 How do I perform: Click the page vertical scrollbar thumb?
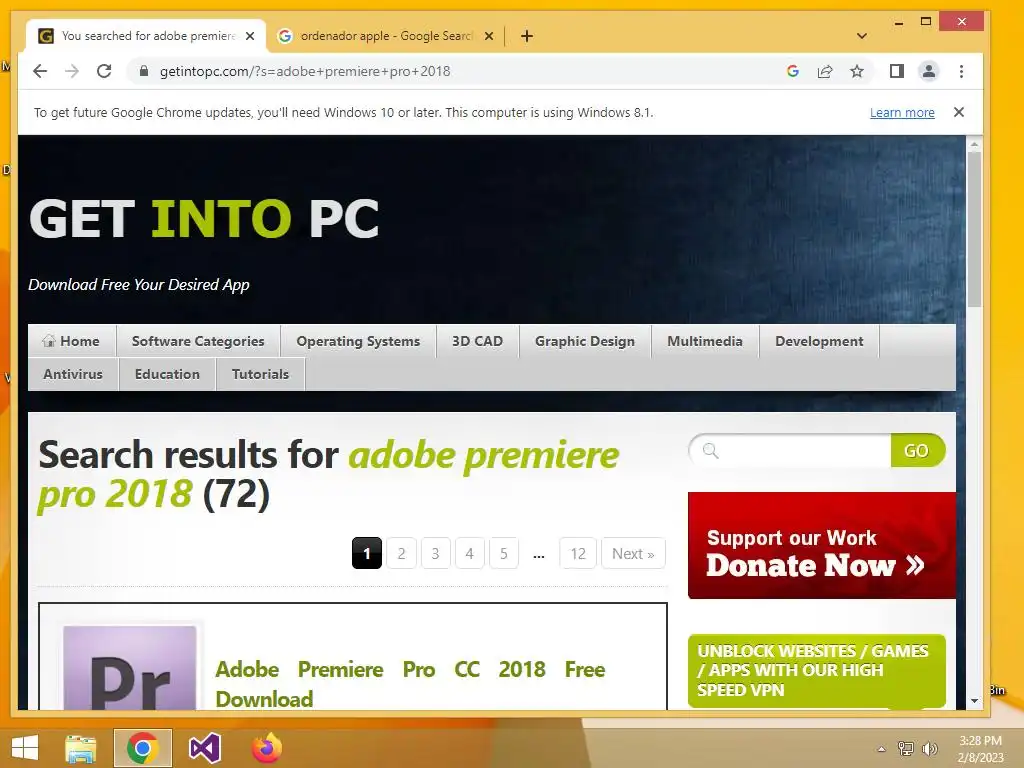coord(974,229)
